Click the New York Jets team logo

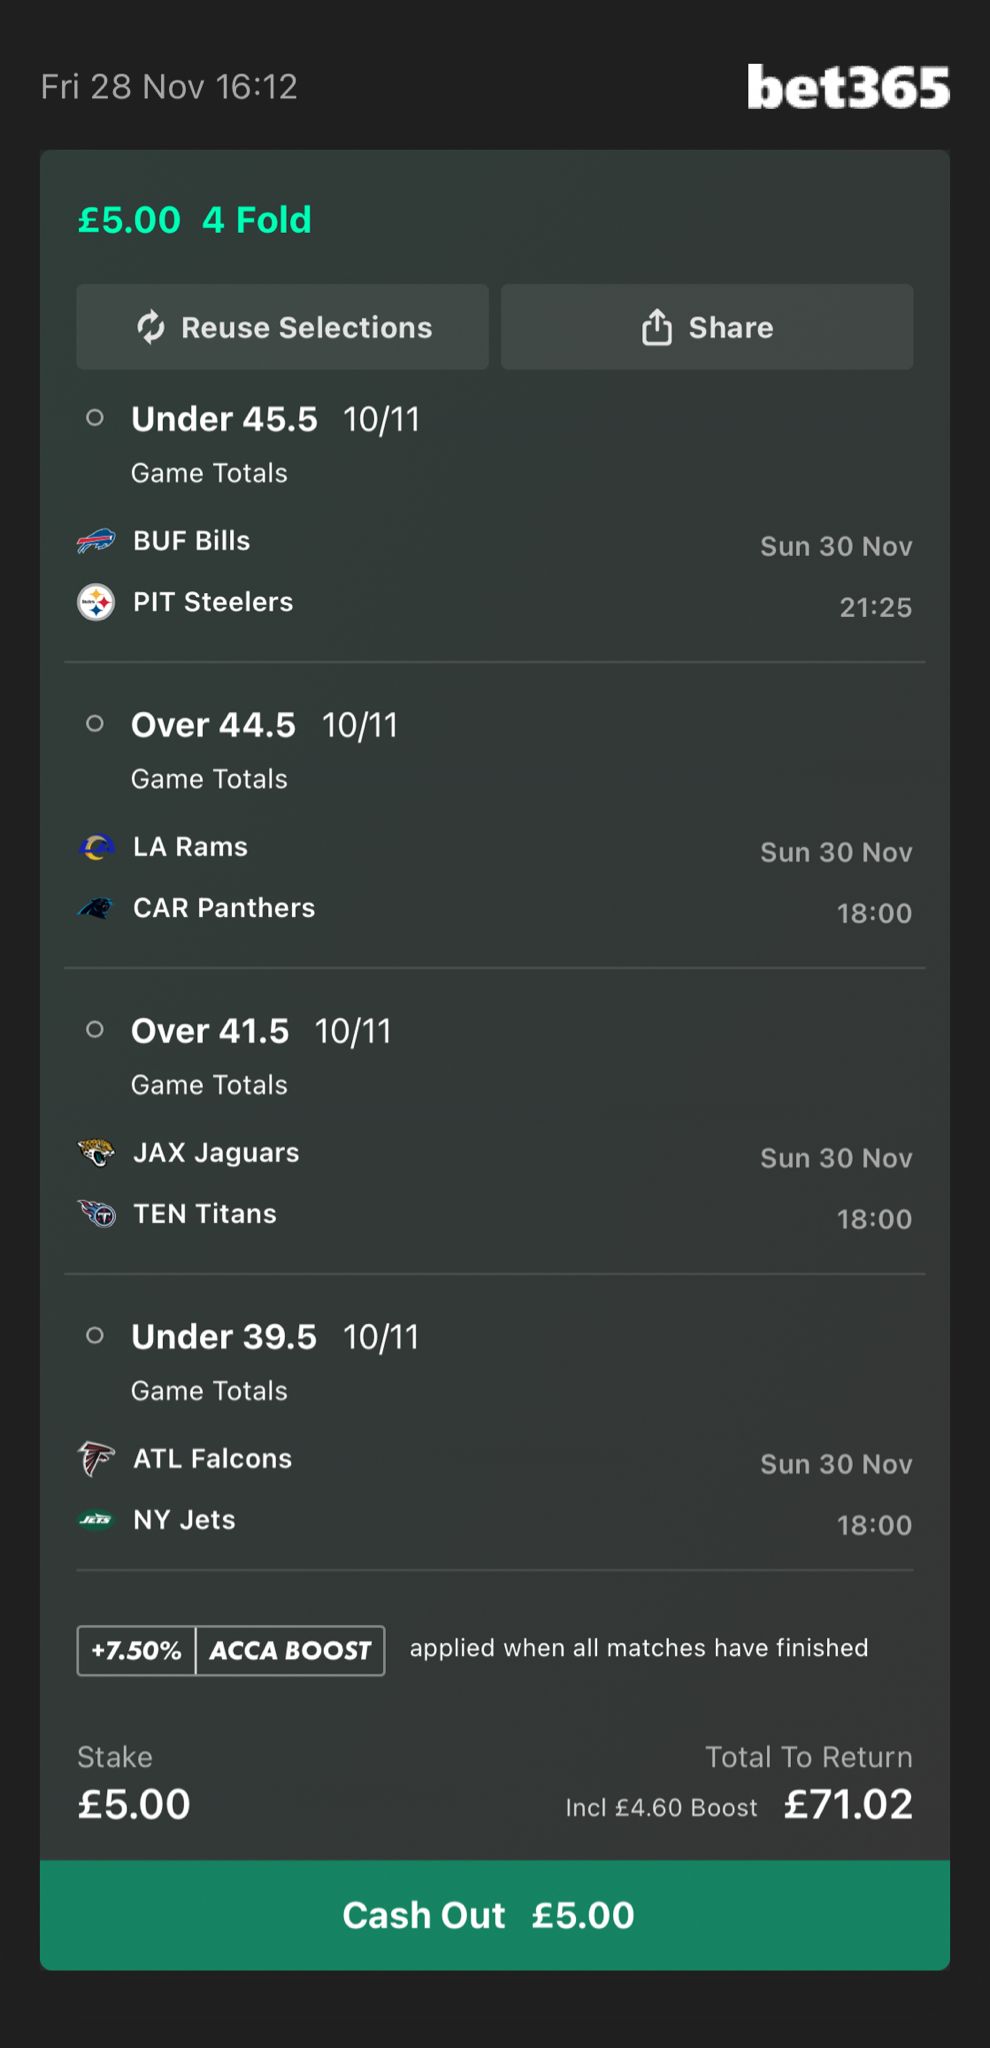point(96,1520)
